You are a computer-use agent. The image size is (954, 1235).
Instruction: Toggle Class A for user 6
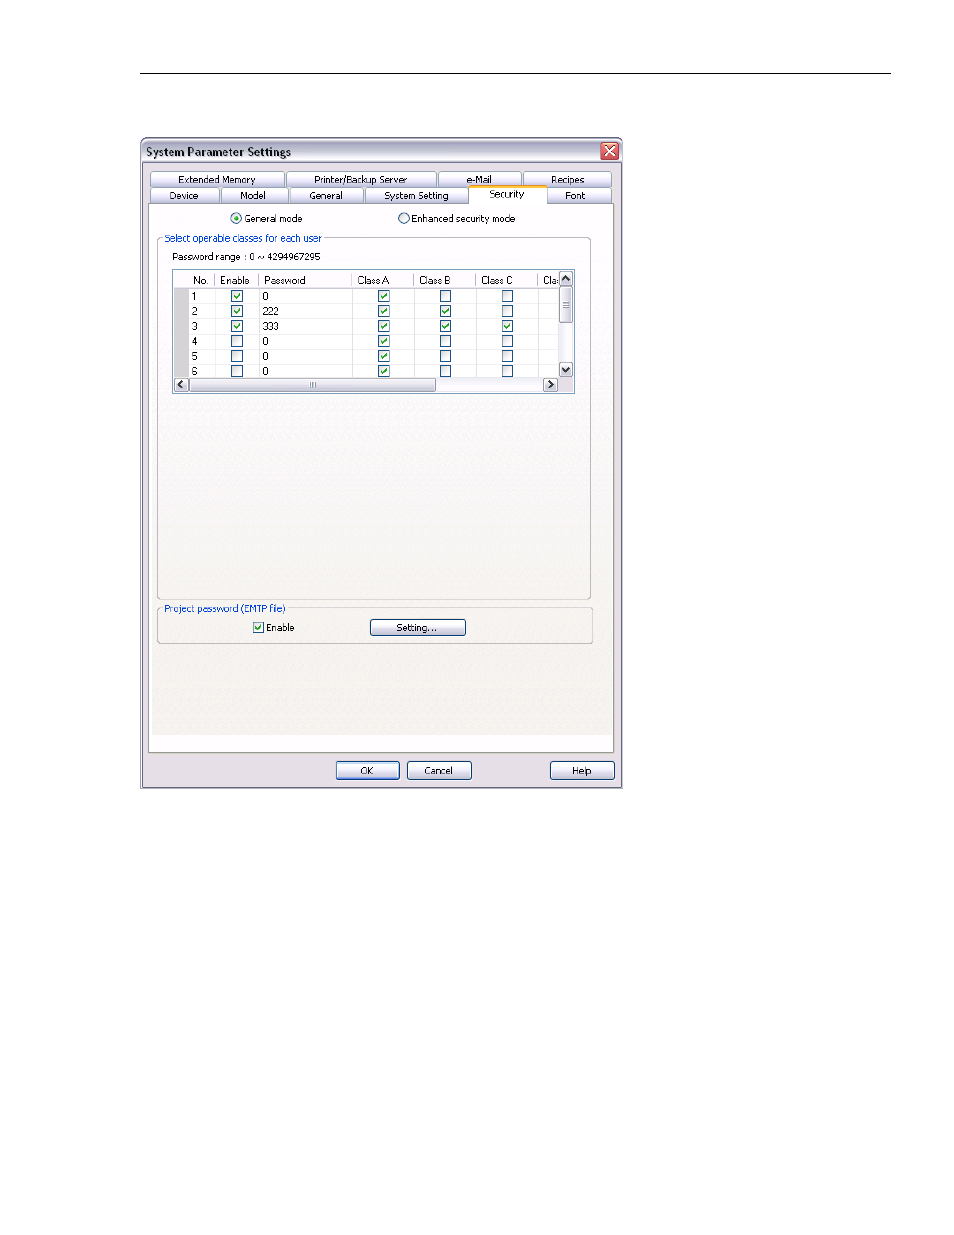(x=384, y=370)
